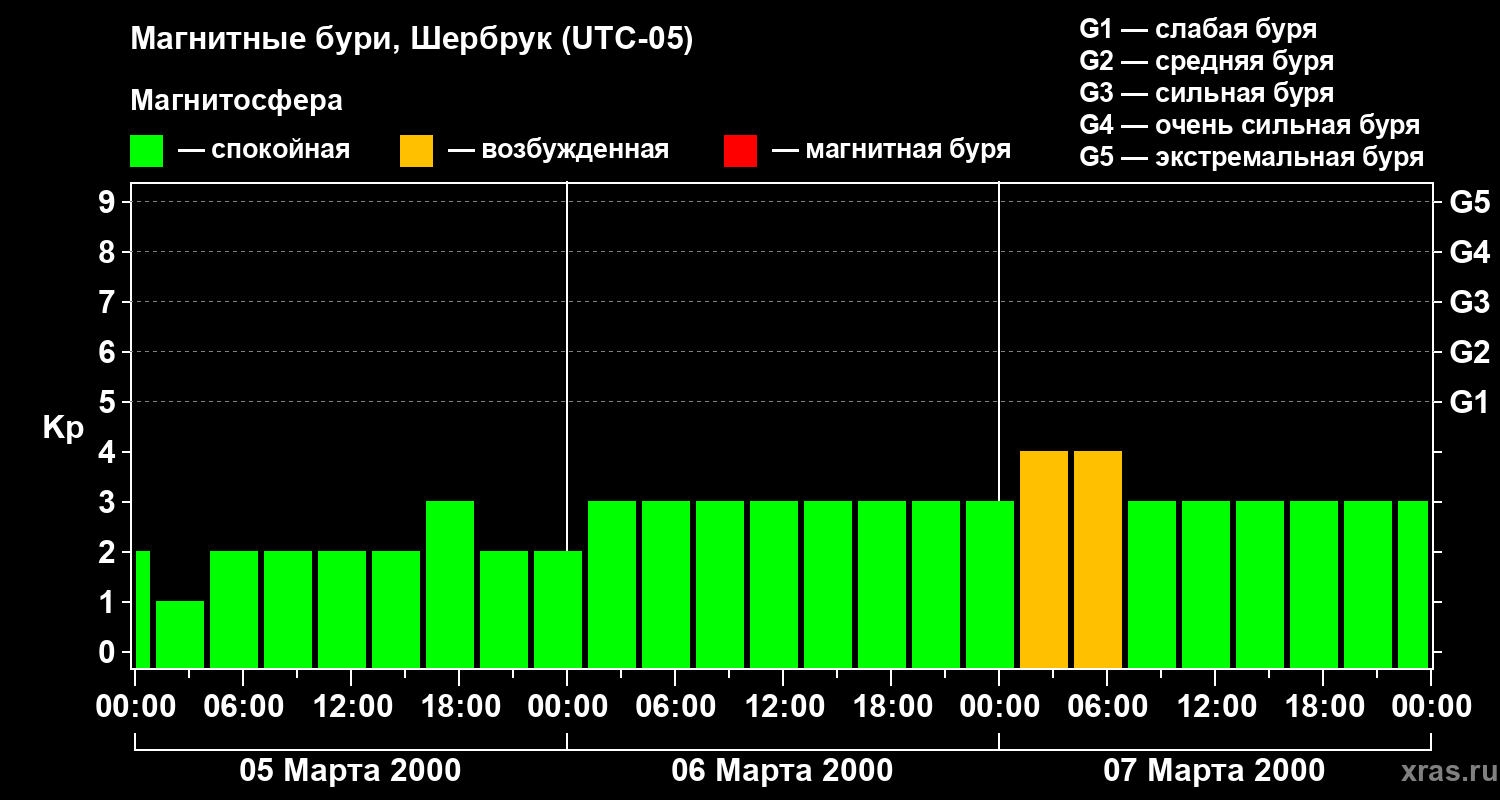Click the orange 'возбужденная' legend swatch
1500x800 pixels.
(416, 151)
